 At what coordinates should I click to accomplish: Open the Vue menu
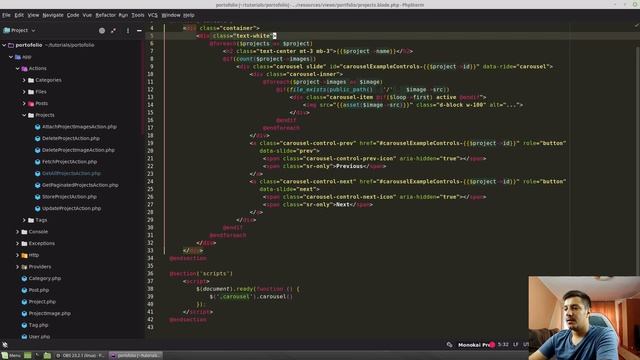[x=87, y=15]
